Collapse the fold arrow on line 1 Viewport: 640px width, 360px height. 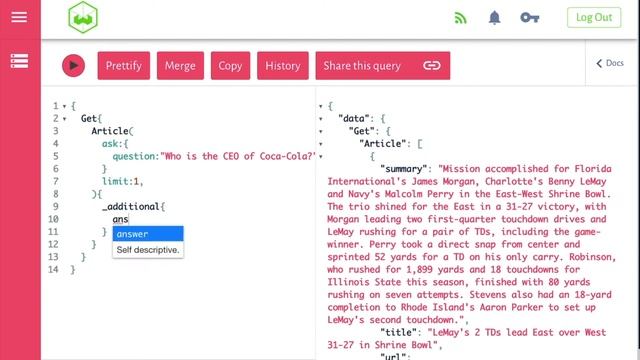(x=64, y=107)
